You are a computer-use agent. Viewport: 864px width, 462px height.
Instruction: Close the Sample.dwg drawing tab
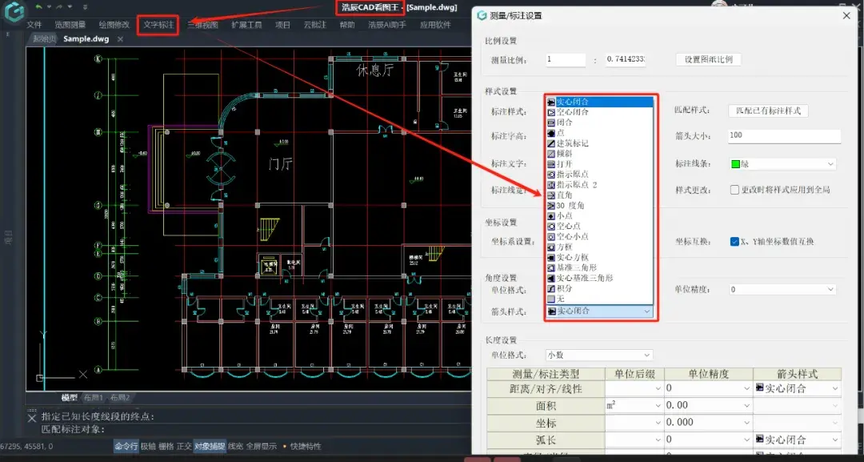coord(120,39)
